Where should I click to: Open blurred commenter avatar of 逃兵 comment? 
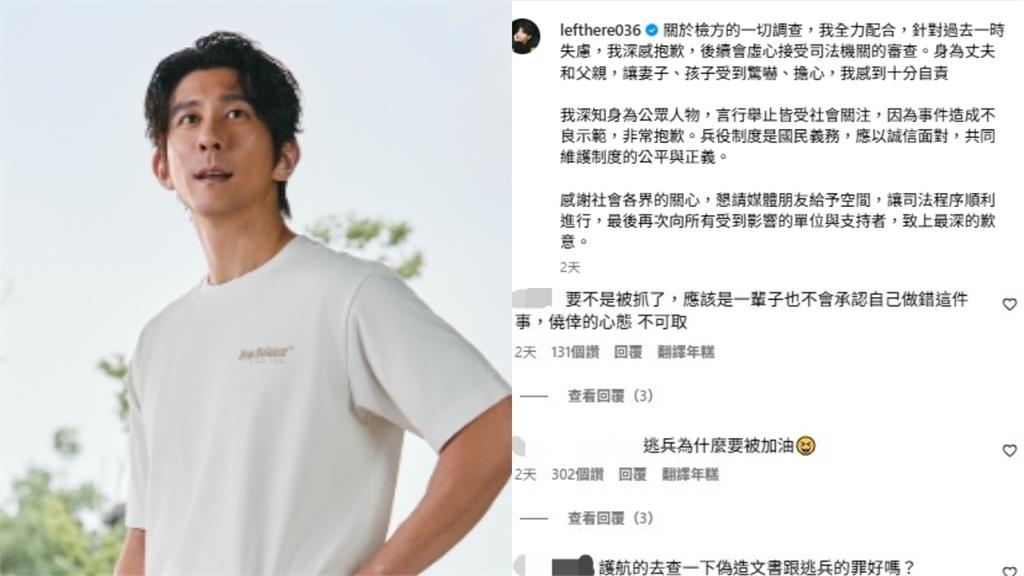coord(520,446)
